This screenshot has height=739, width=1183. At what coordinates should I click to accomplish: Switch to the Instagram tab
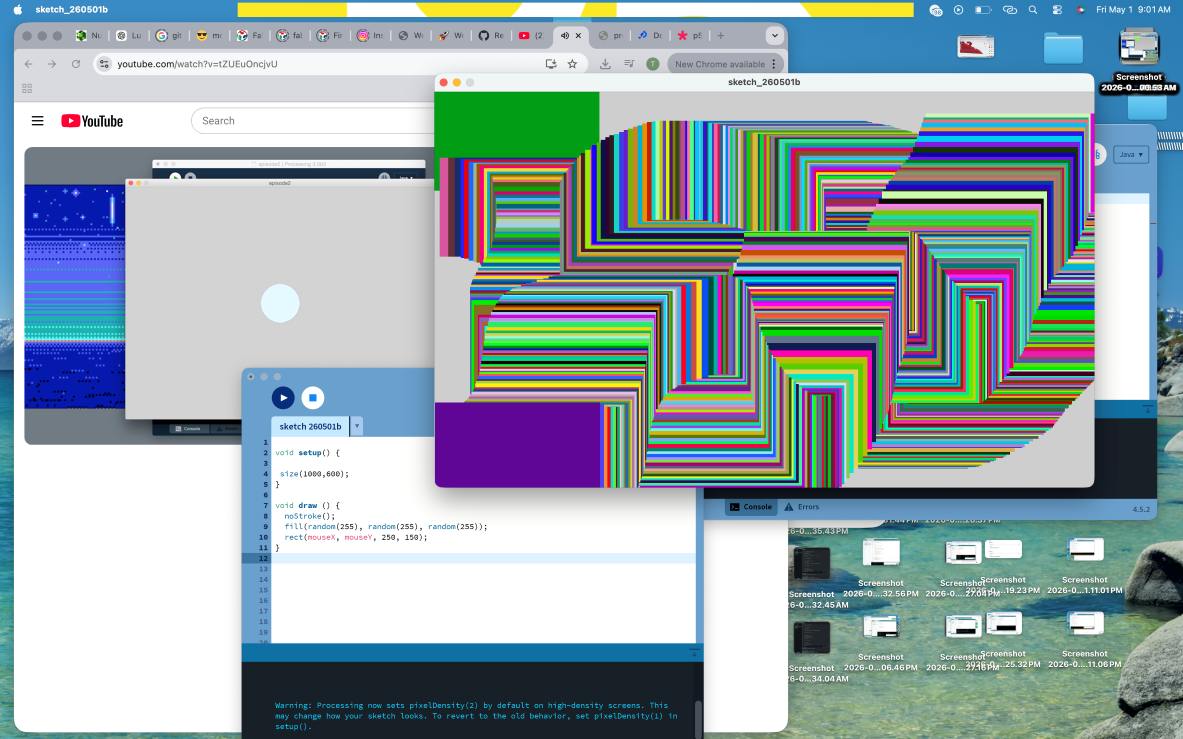pyautogui.click(x=369, y=35)
